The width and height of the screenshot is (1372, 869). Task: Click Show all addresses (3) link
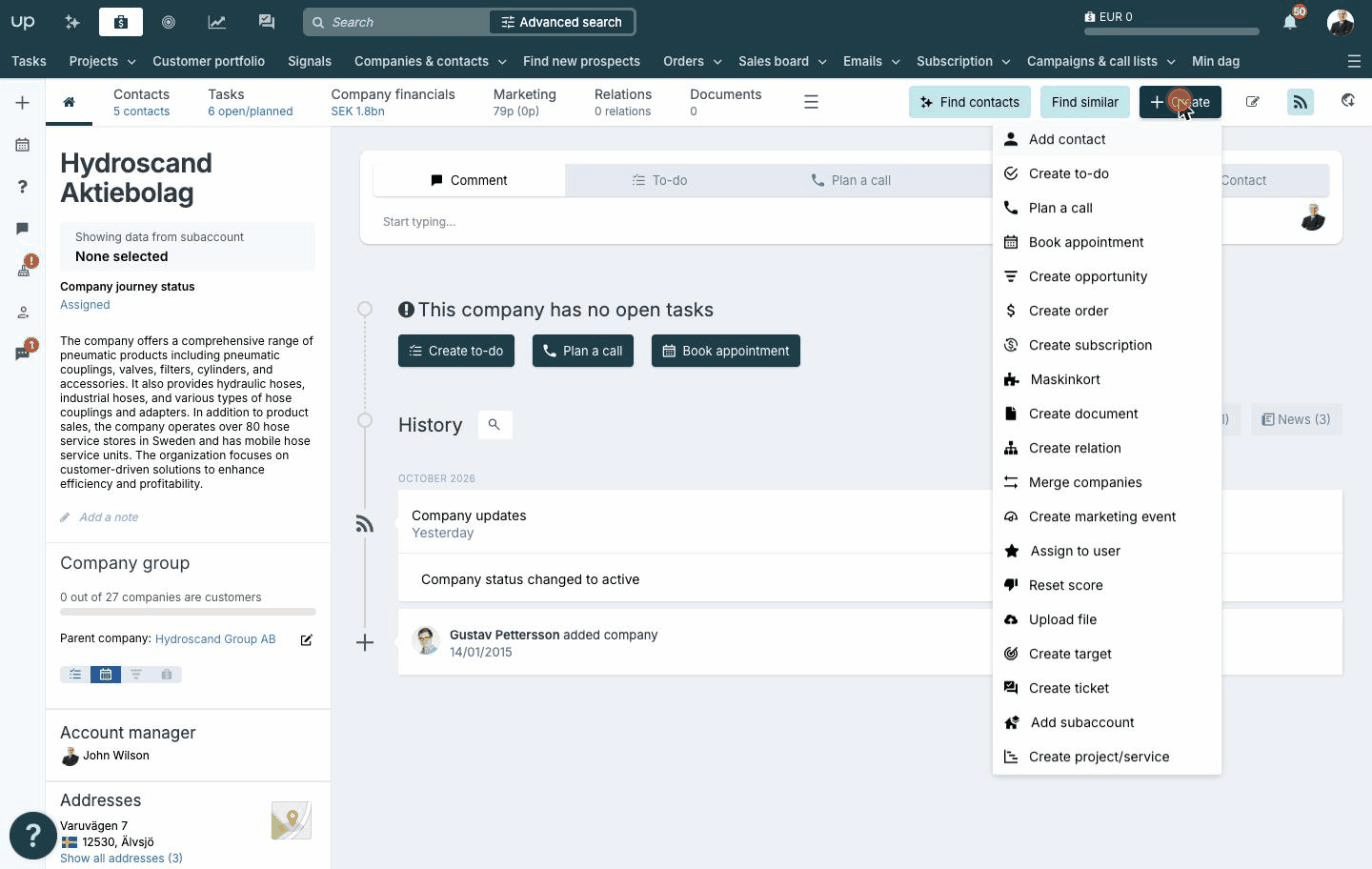click(x=121, y=858)
